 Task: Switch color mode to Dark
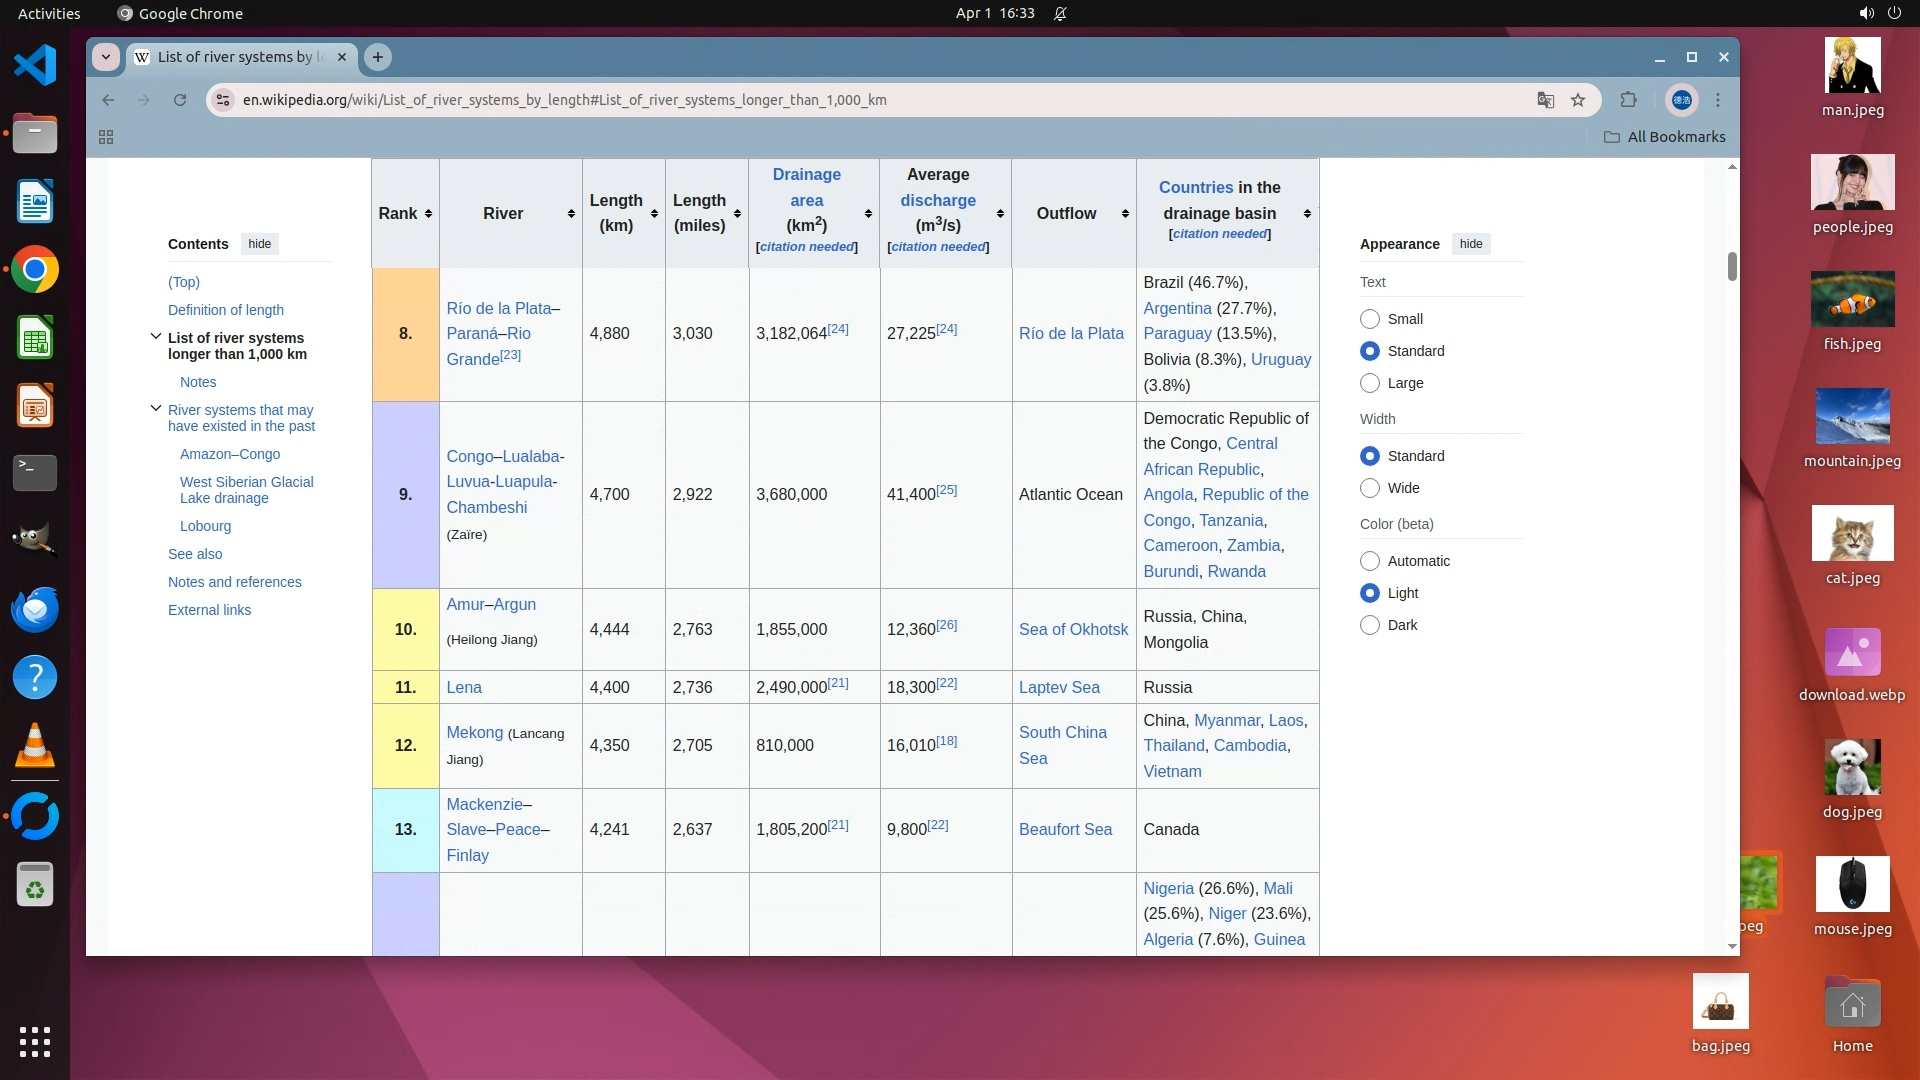point(1370,625)
